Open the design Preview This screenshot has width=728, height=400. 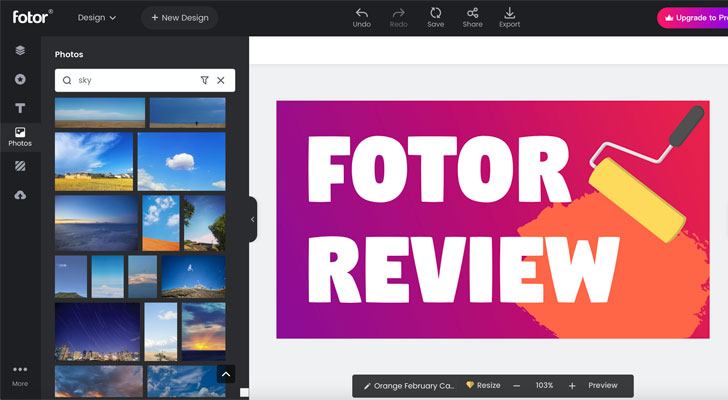click(x=603, y=386)
